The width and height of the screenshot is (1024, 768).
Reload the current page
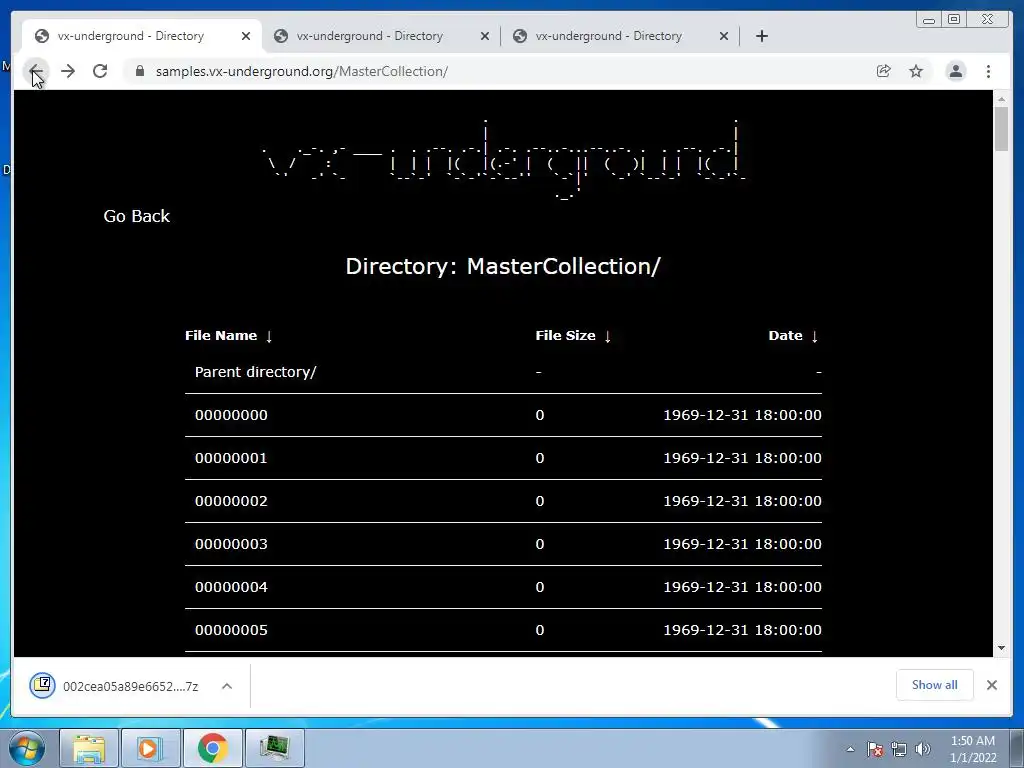point(100,71)
